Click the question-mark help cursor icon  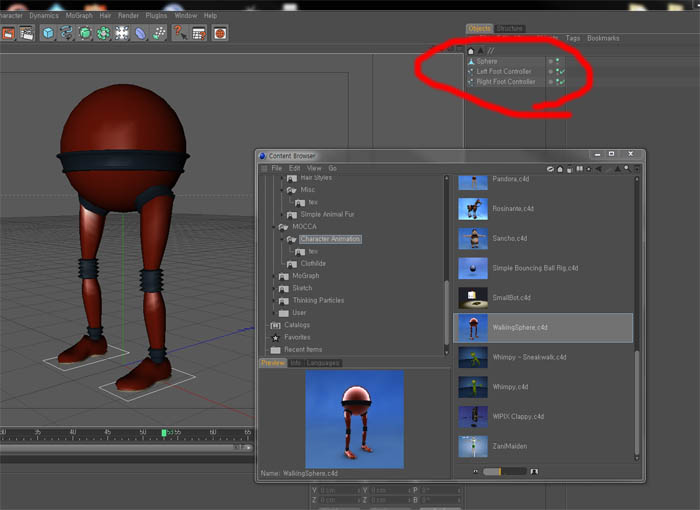179,33
